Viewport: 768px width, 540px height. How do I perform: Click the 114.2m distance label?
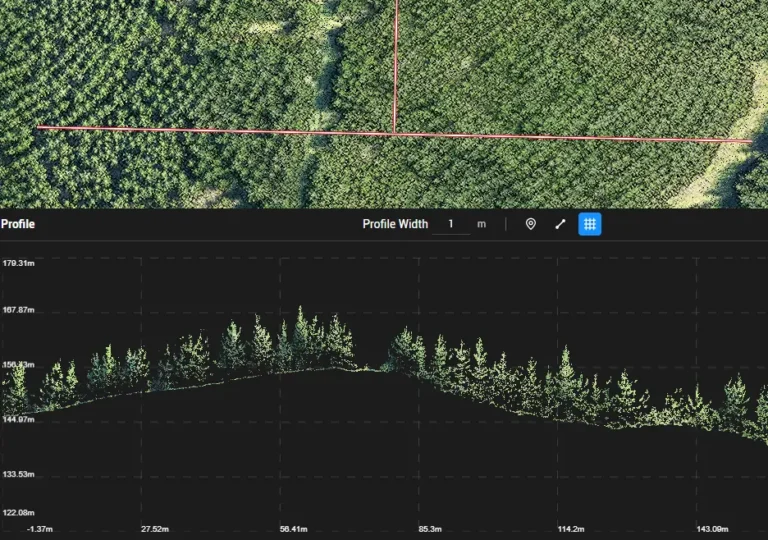[x=571, y=529]
